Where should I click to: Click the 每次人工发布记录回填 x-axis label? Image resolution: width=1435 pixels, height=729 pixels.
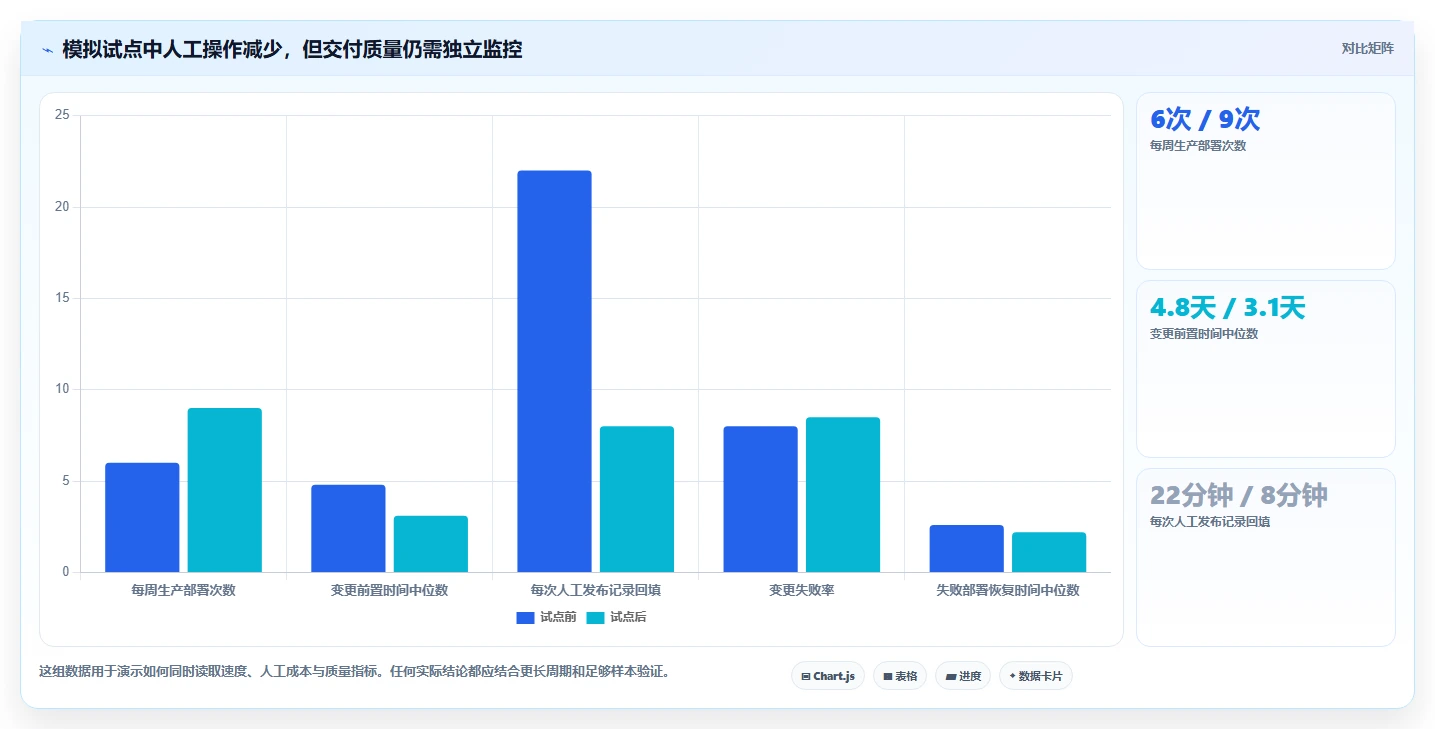click(595, 590)
